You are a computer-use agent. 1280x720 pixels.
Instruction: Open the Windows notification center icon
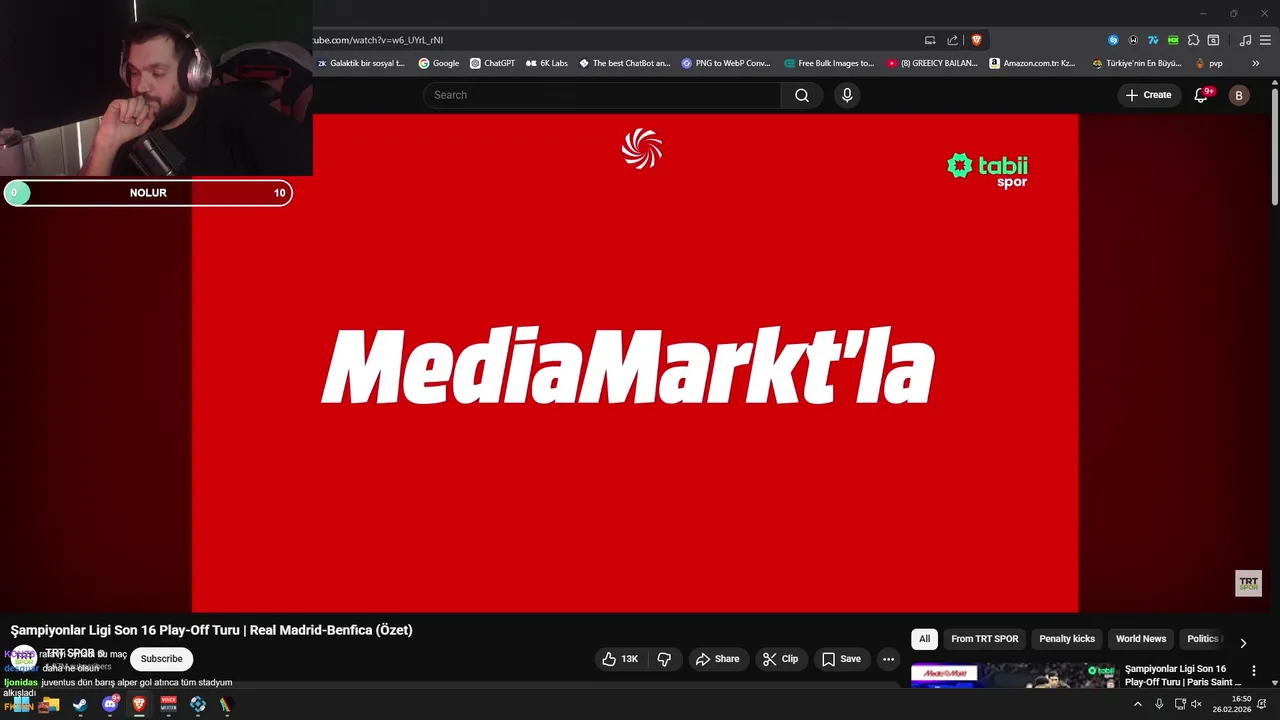[x=1263, y=704]
